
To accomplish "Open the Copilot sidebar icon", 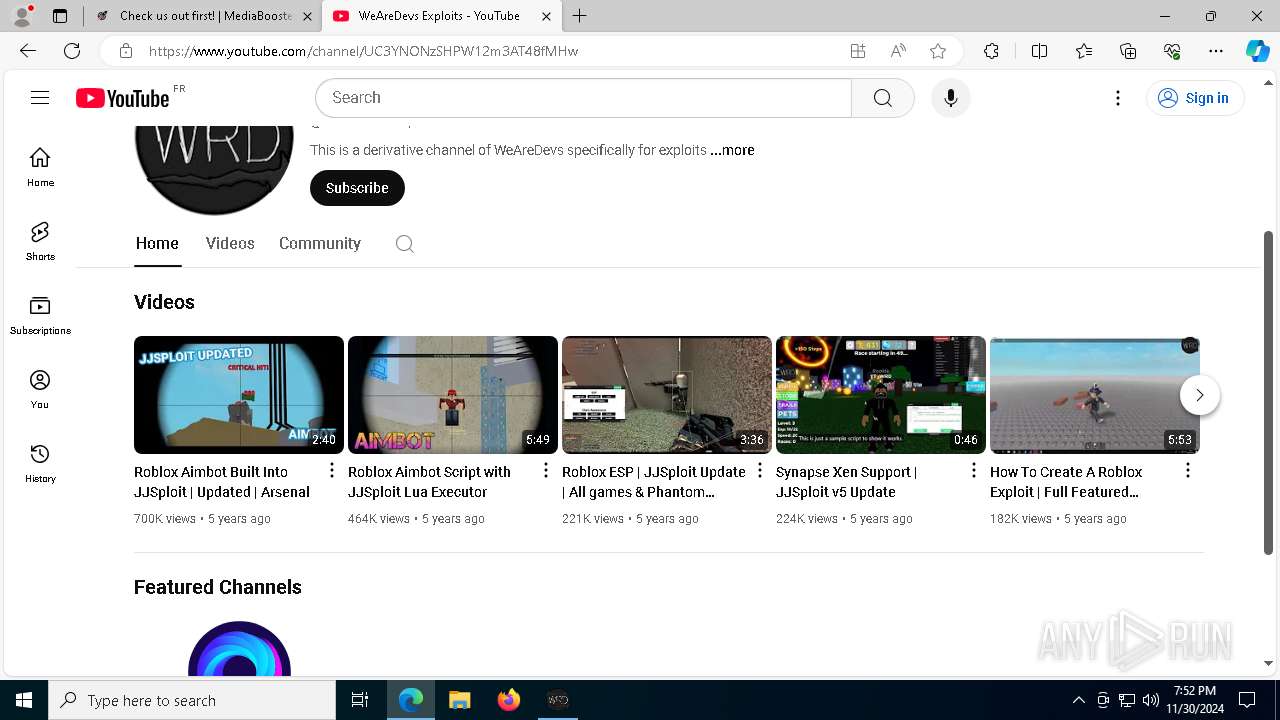I will click(1257, 51).
